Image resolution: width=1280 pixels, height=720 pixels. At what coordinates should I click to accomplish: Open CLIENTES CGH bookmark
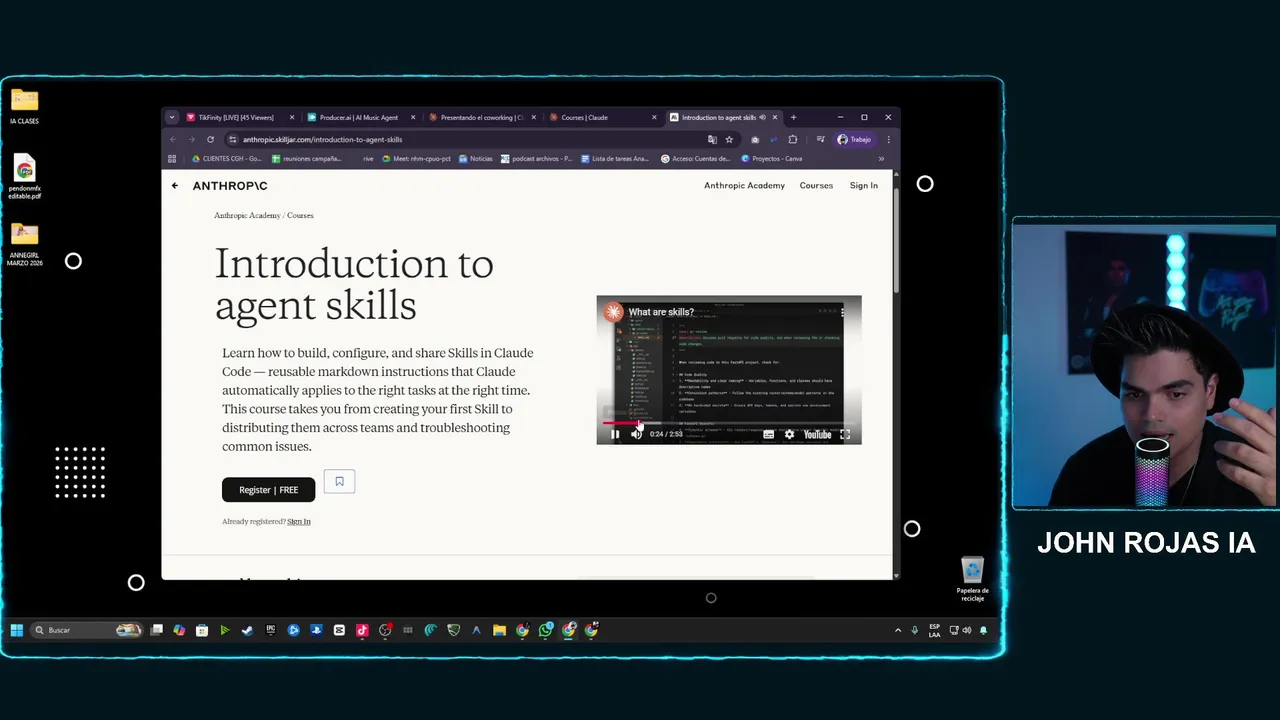[226, 158]
